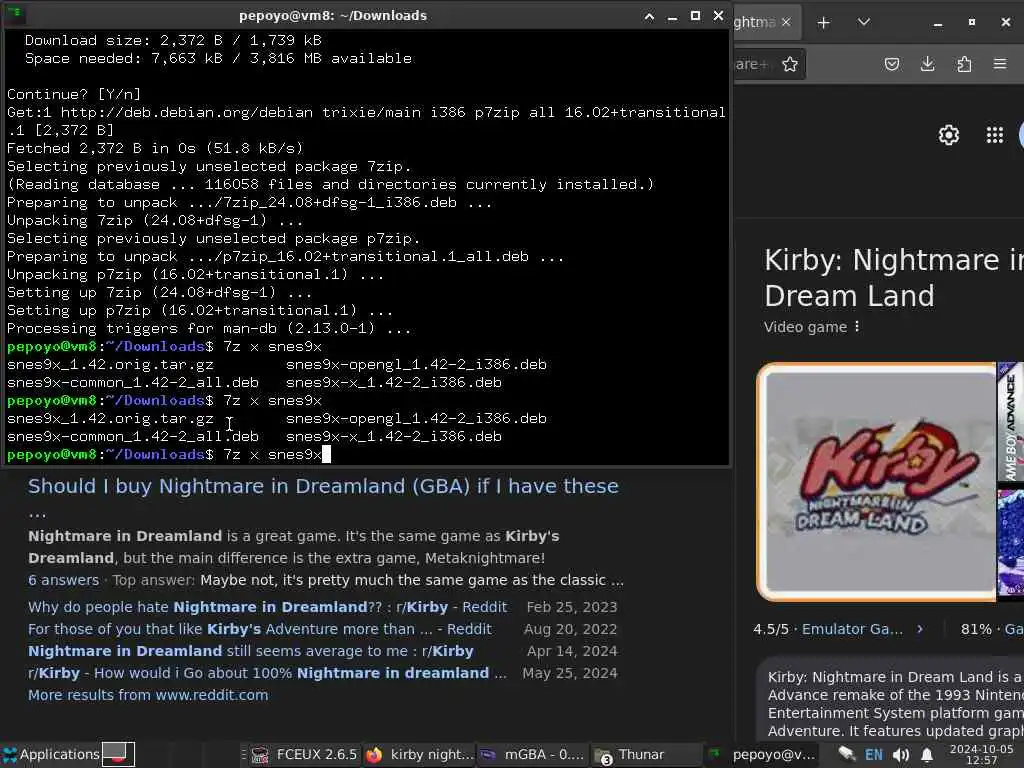Open Google apps grid icon
1024x768 pixels.
(995, 135)
